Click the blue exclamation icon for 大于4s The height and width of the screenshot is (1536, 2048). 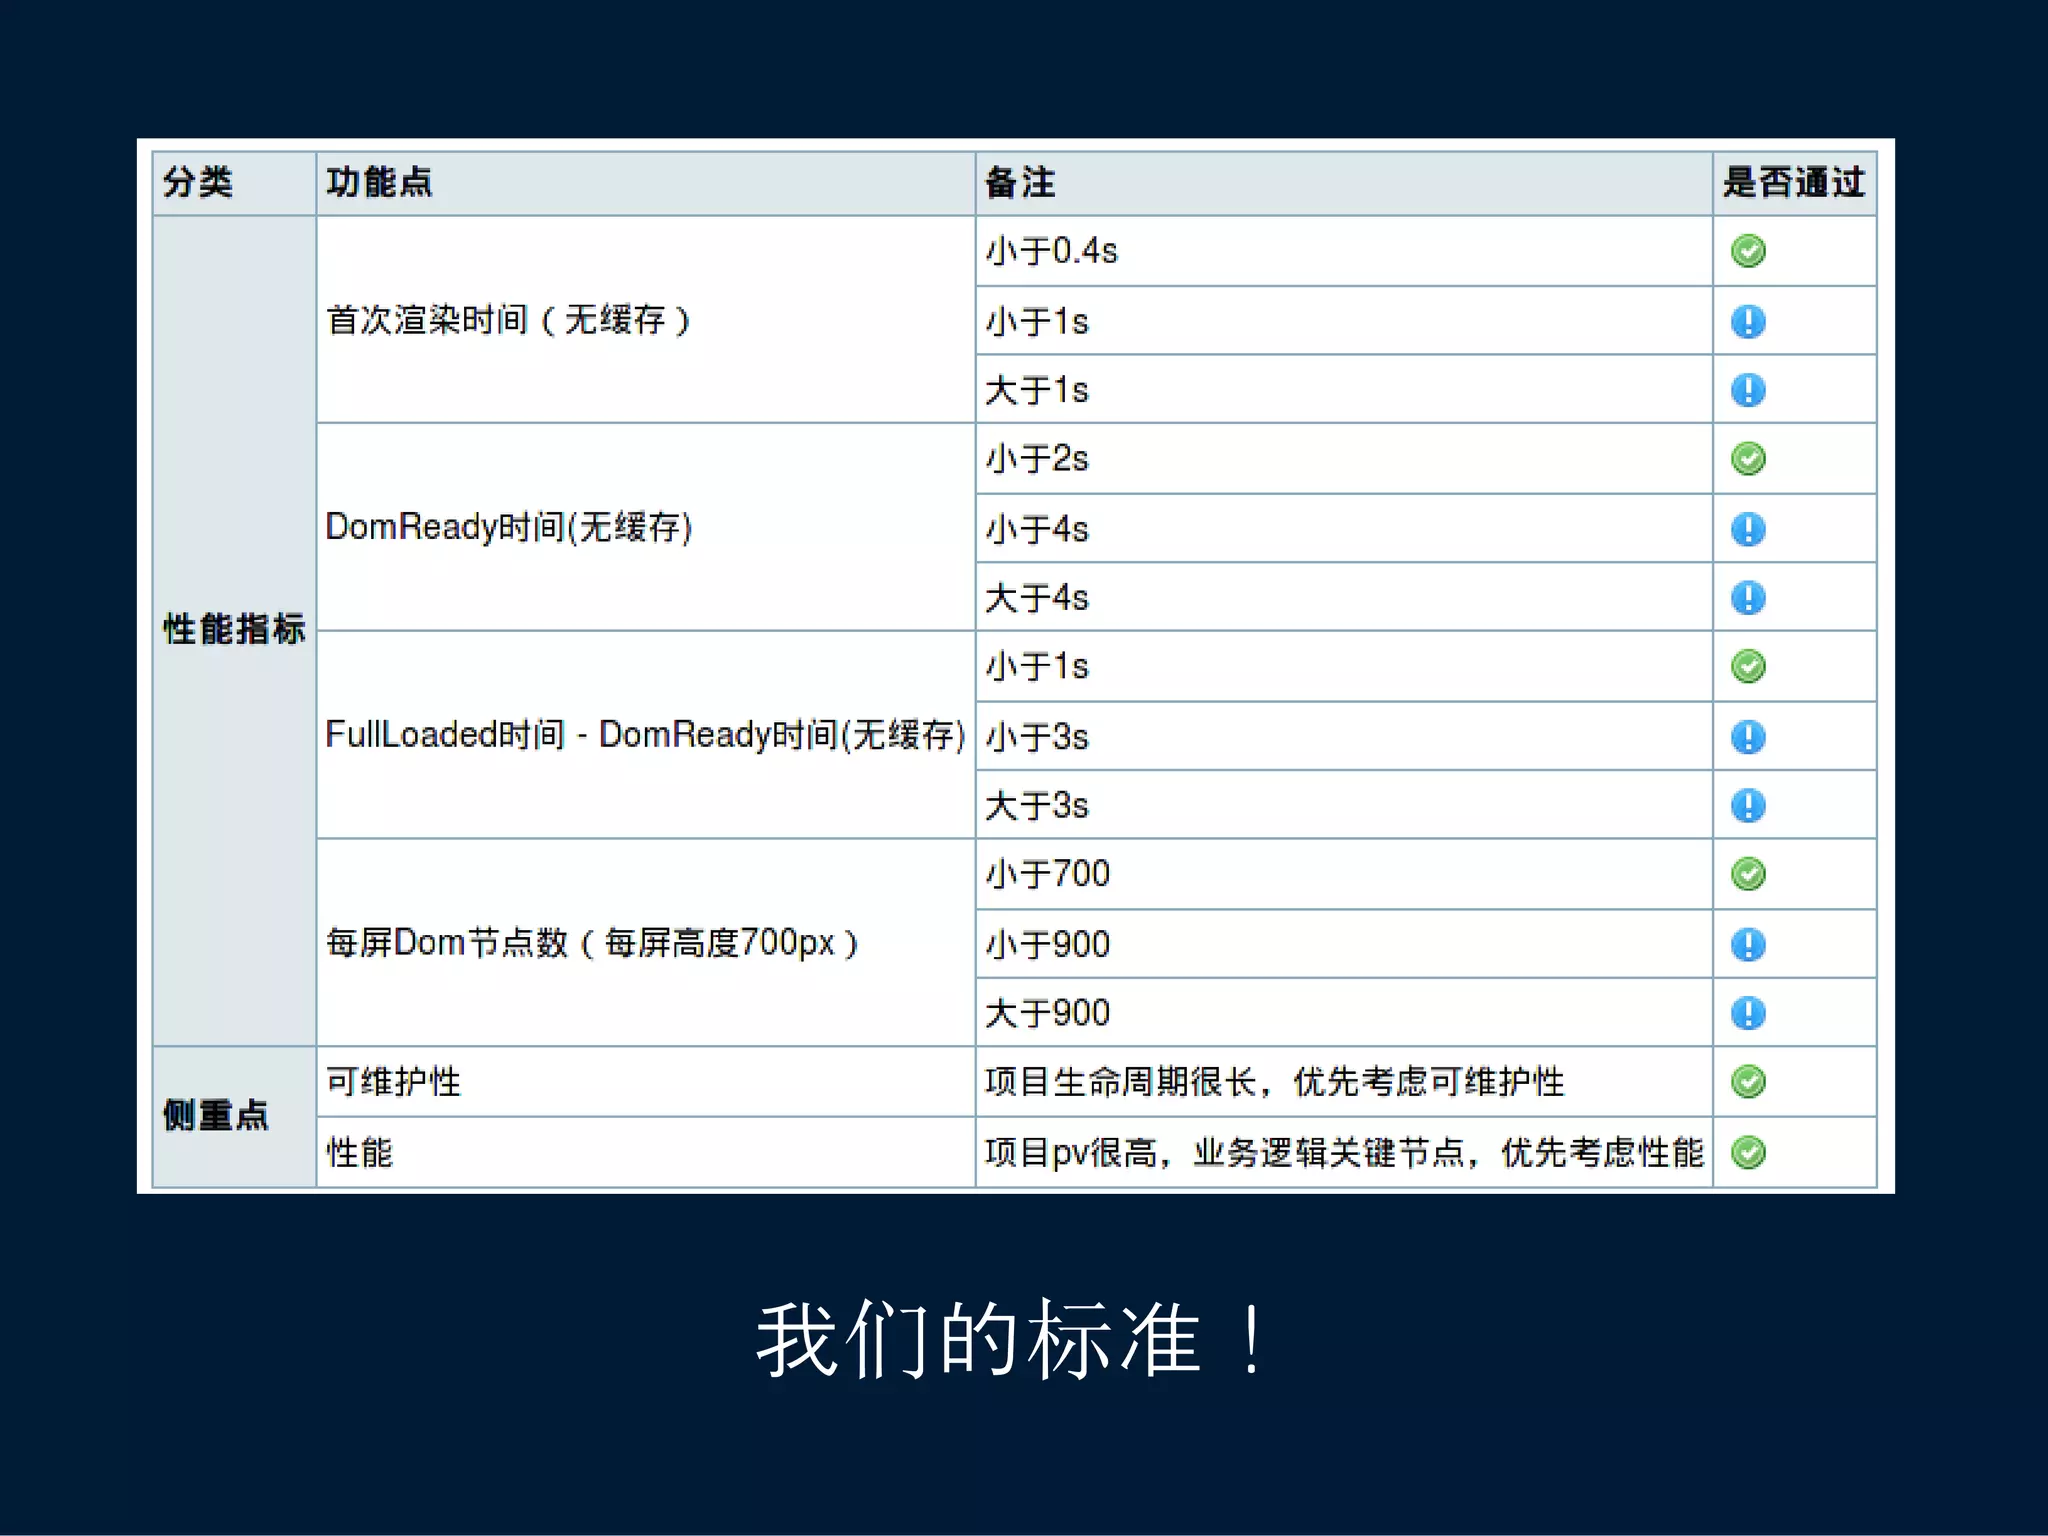pos(1748,598)
